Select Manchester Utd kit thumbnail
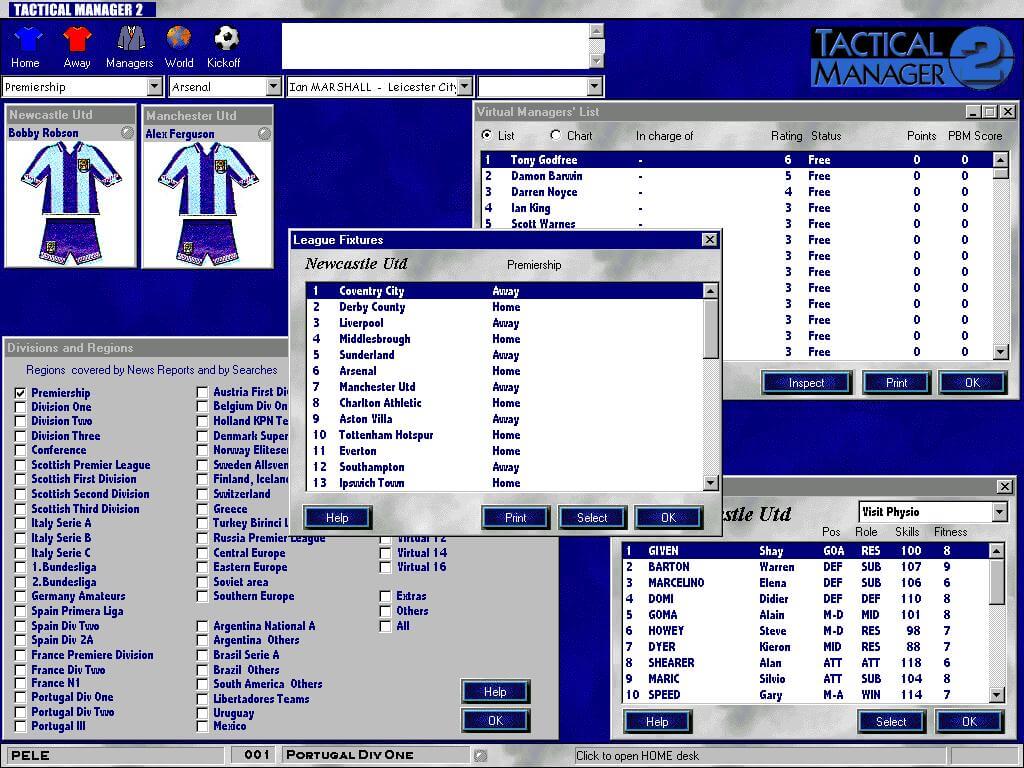The image size is (1024, 768). (x=207, y=203)
